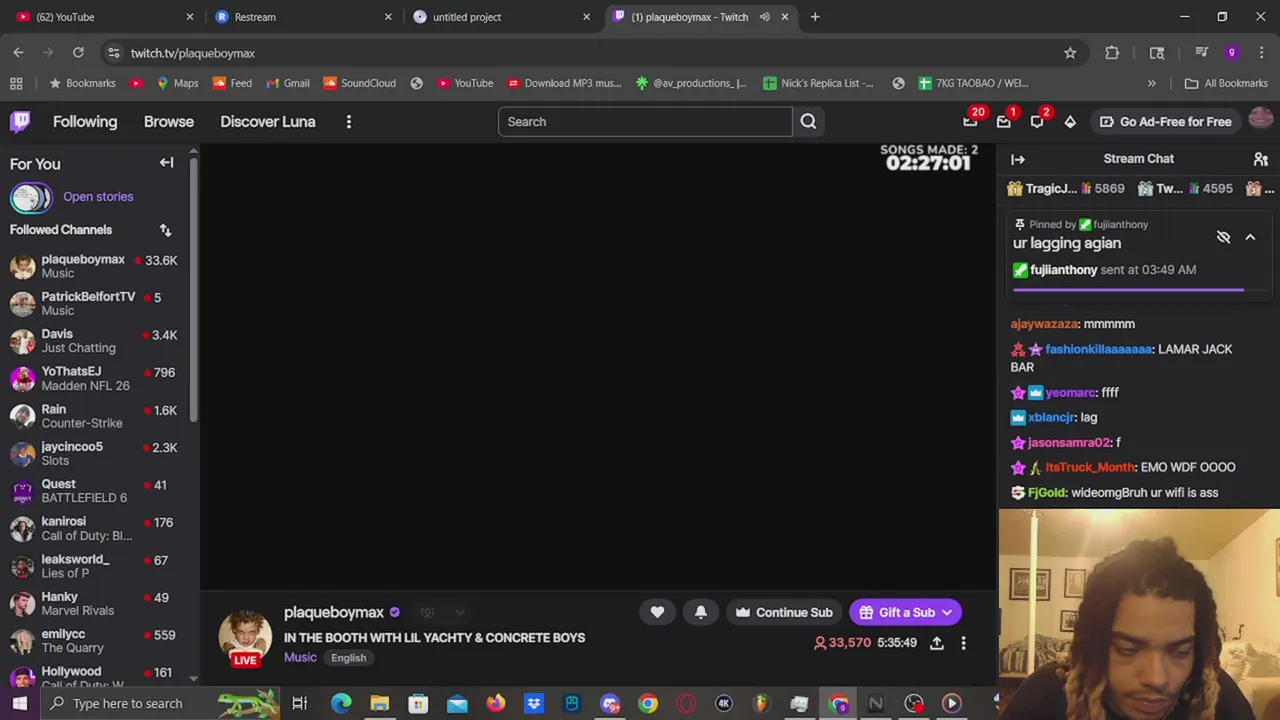This screenshot has width=1280, height=720.
Task: Open File Explorer from taskbar
Action: (379, 703)
